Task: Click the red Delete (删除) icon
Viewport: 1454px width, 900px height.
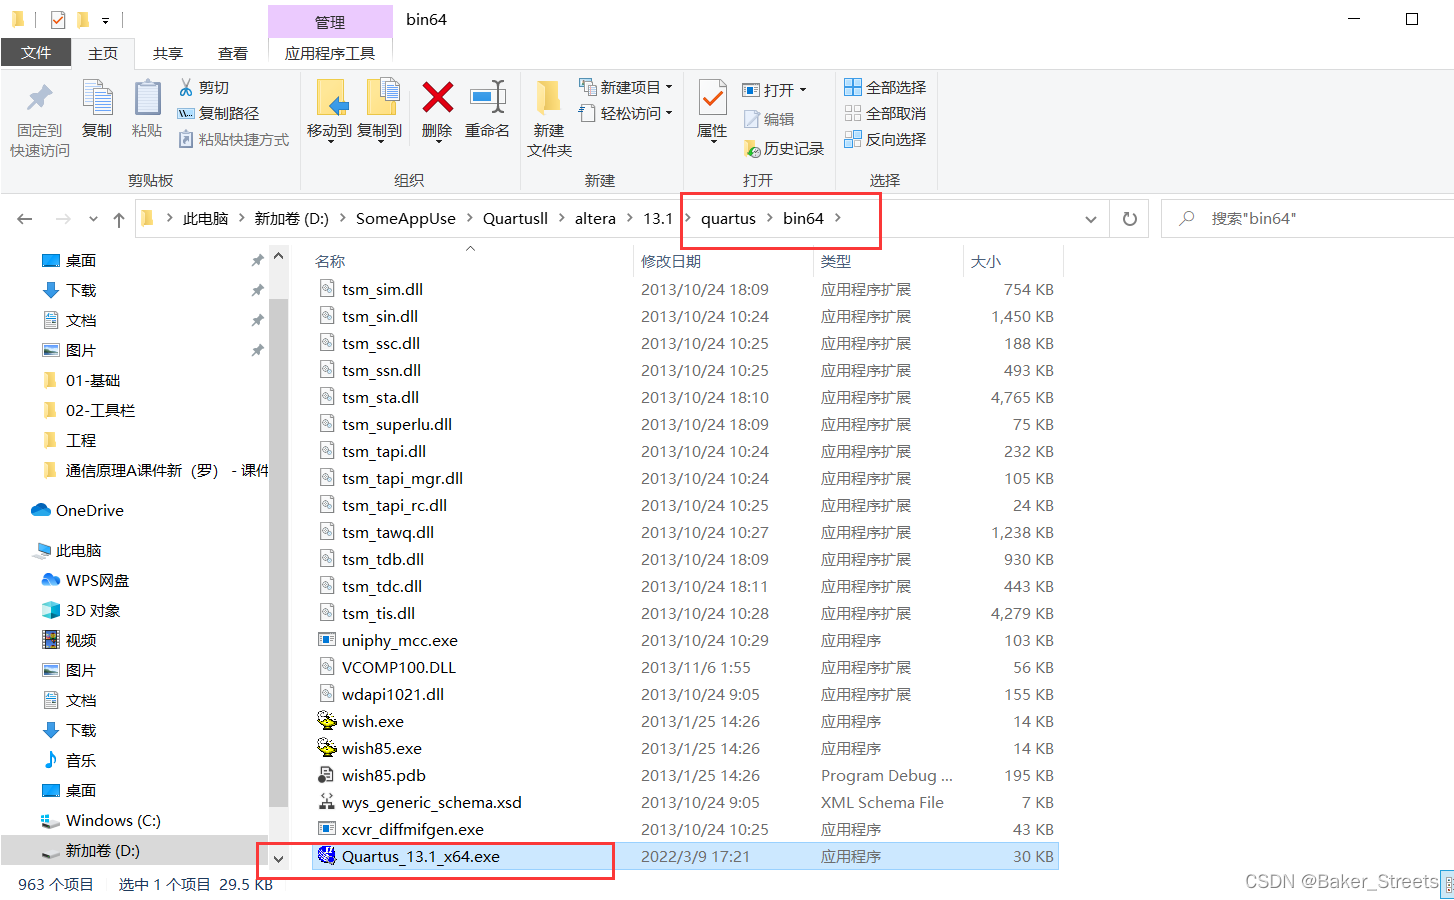Action: [437, 97]
